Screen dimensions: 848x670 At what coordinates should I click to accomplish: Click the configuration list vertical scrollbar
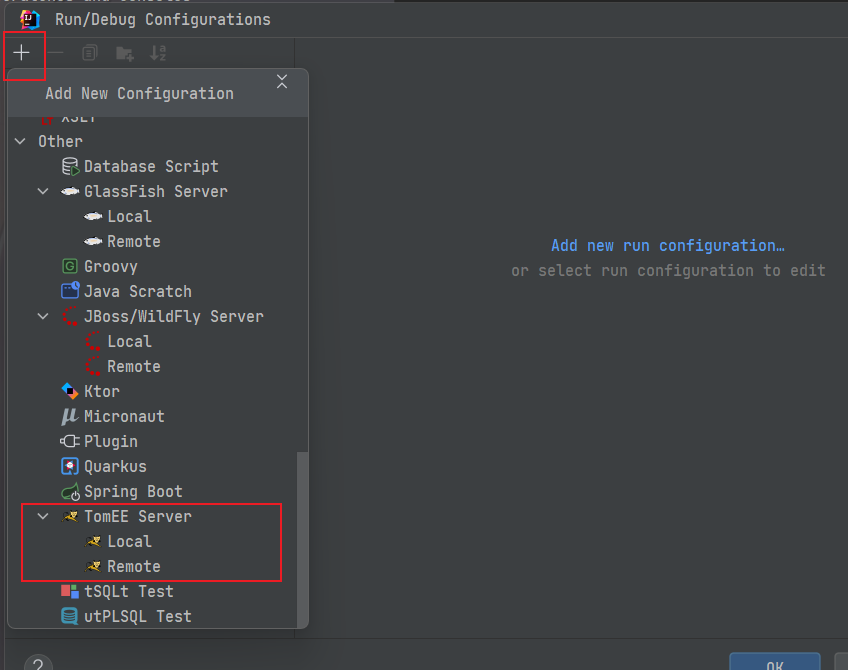(x=303, y=539)
